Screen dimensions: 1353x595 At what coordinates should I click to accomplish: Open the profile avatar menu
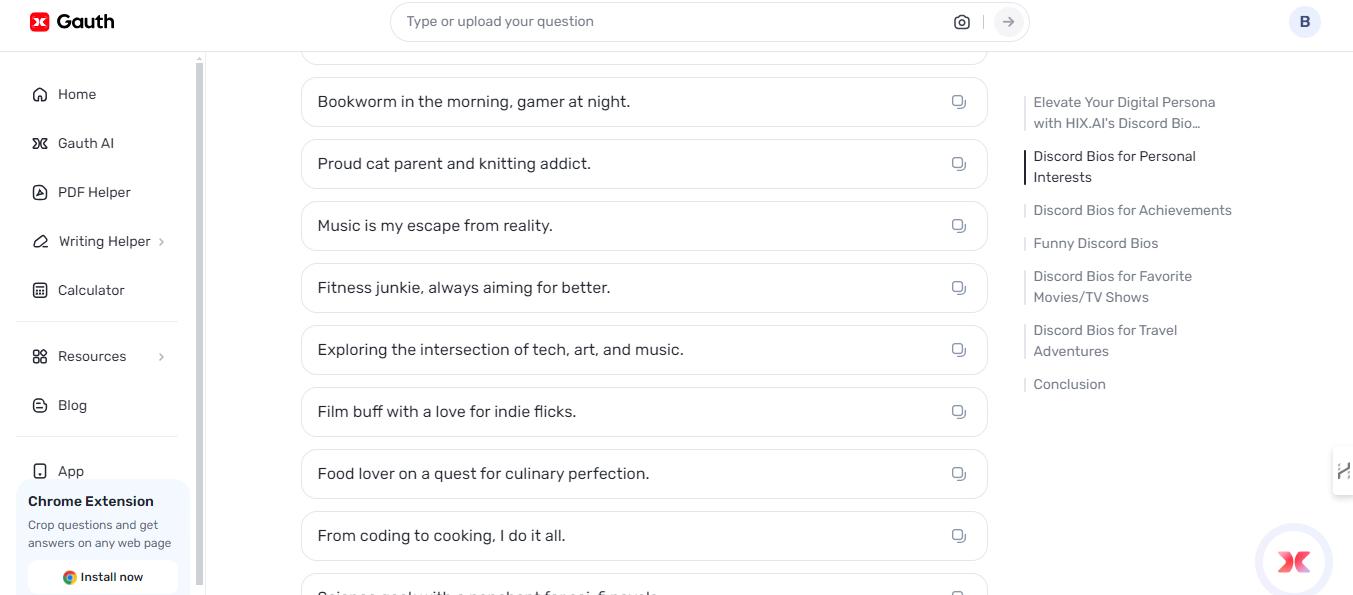pos(1305,21)
